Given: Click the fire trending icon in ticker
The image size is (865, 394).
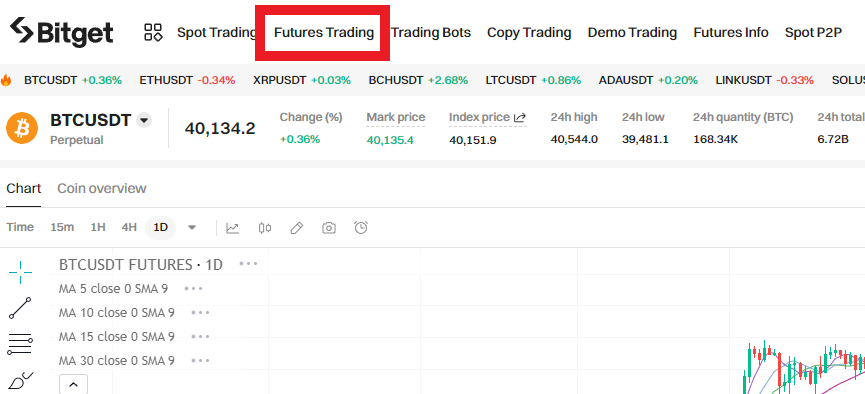Looking at the screenshot, I should pyautogui.click(x=6, y=80).
